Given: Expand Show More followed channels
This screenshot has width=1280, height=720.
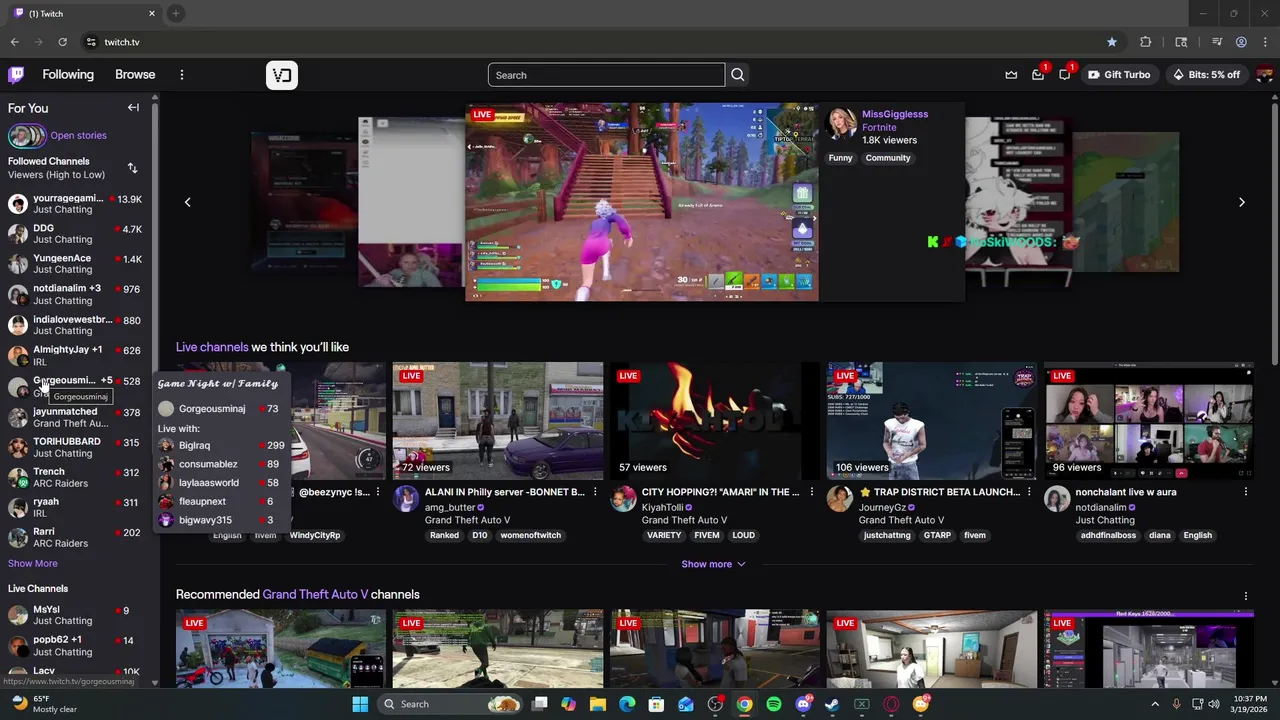Looking at the screenshot, I should point(33,563).
